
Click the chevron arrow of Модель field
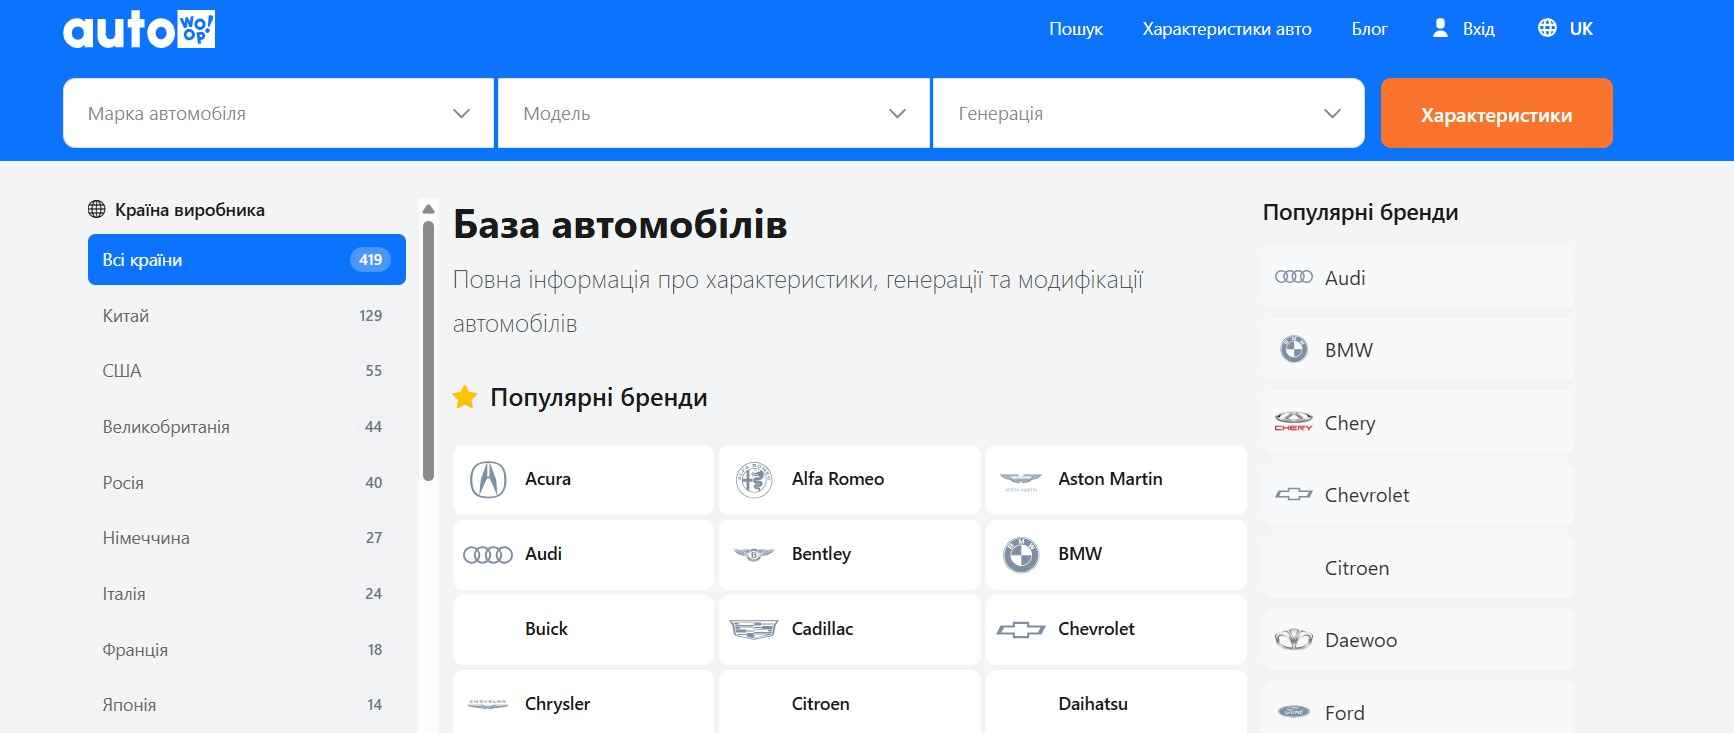point(897,114)
